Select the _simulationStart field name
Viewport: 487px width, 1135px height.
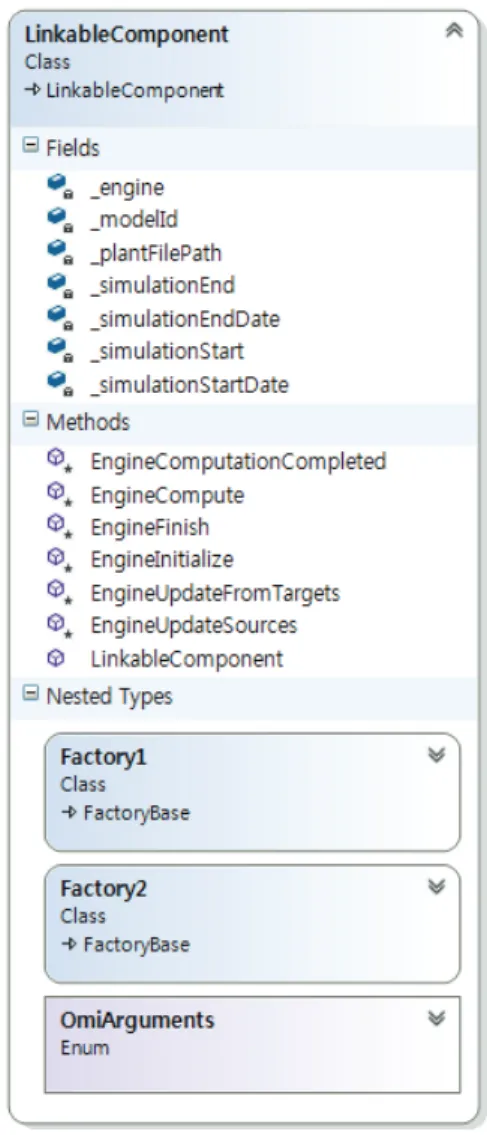pos(167,351)
